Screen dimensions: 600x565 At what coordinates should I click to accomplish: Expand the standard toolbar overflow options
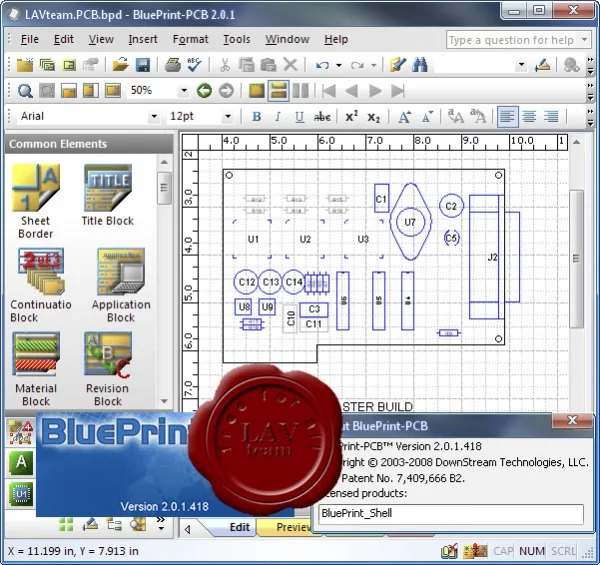[590, 65]
